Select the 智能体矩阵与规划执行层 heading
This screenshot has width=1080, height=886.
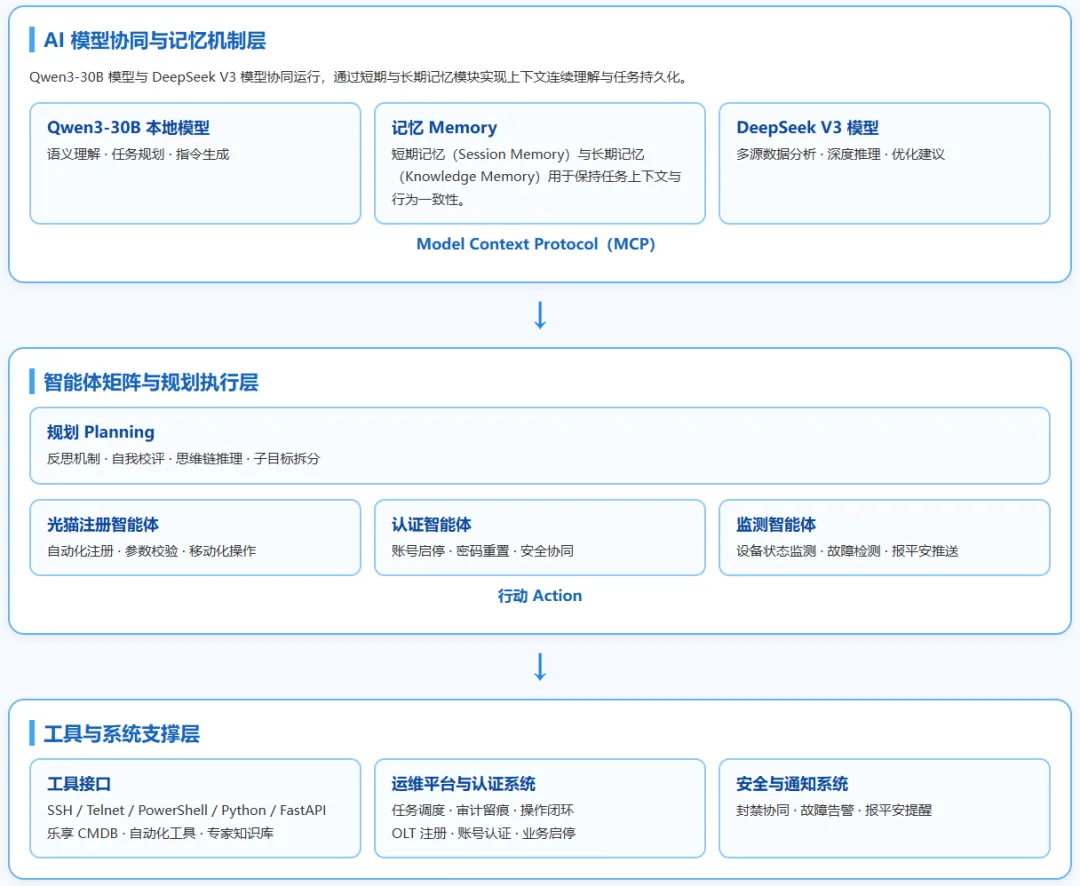pyautogui.click(x=151, y=382)
